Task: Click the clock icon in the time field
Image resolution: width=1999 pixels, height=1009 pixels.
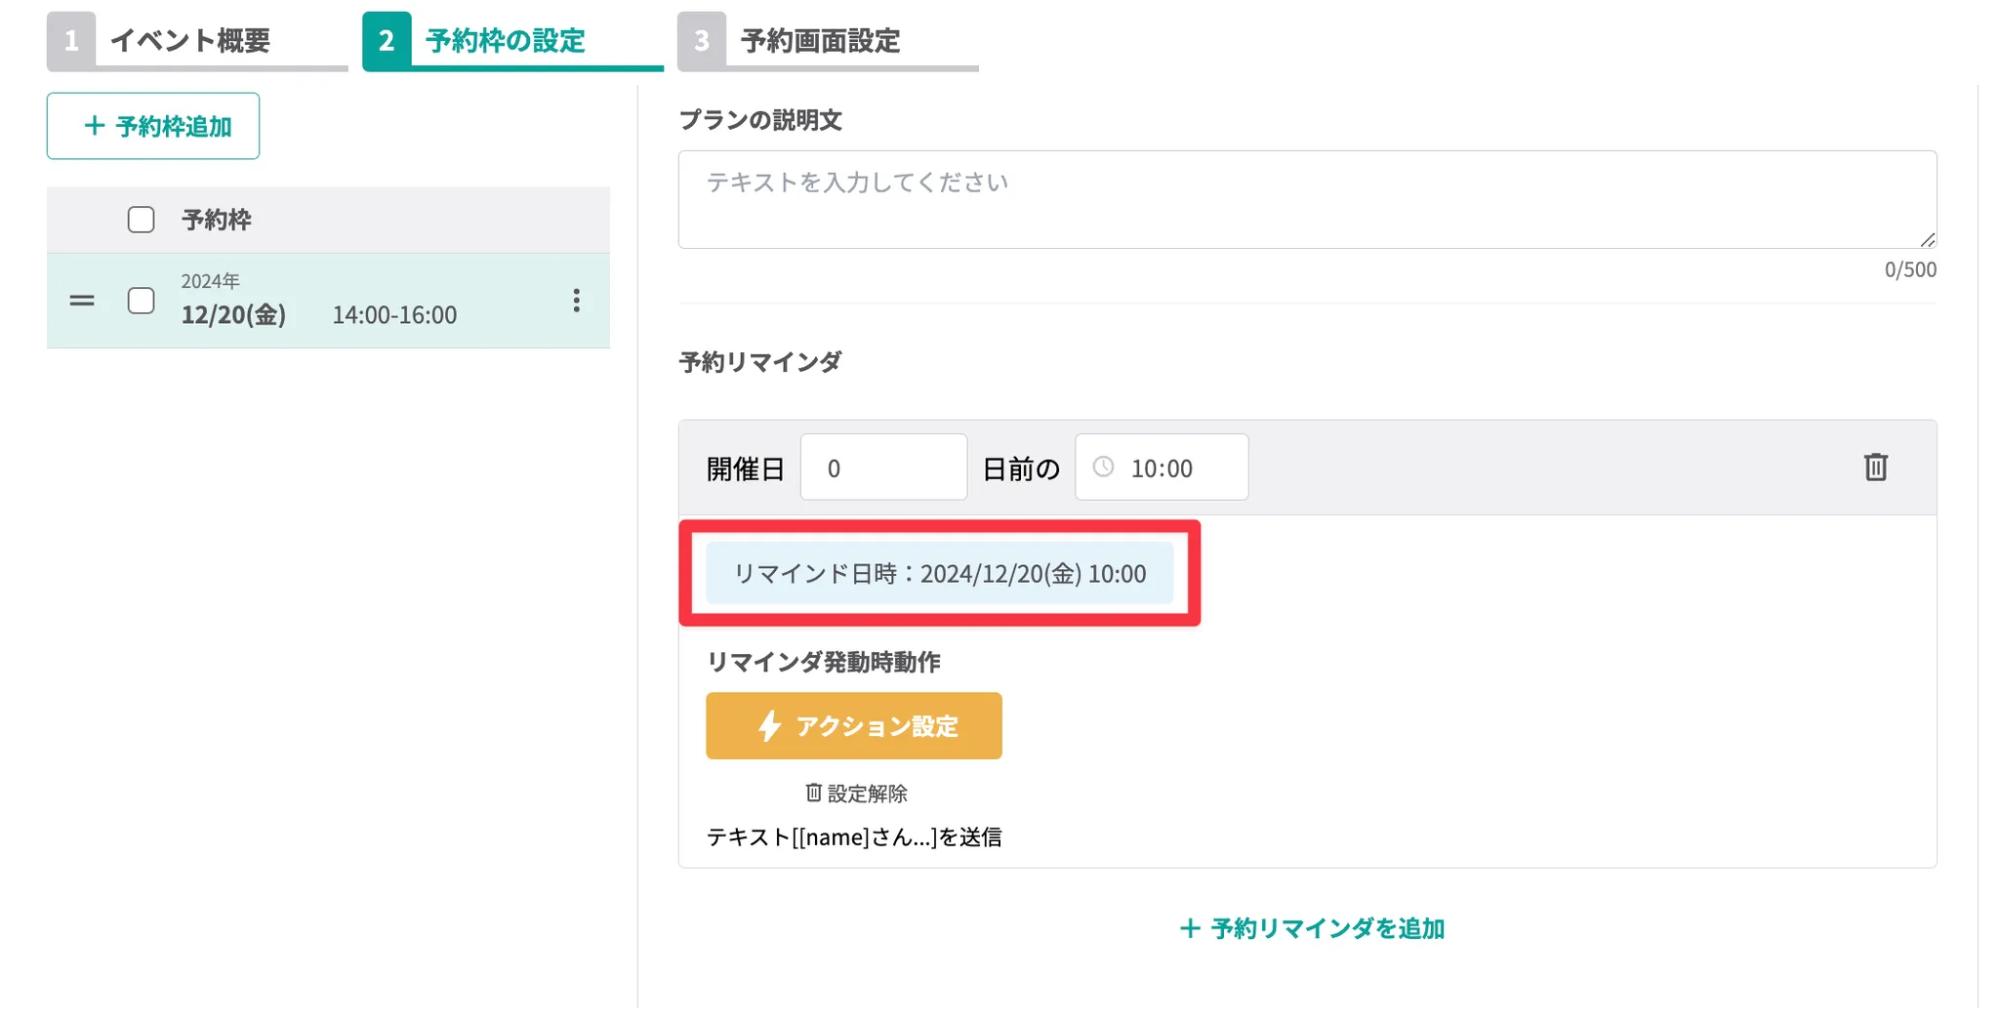Action: pyautogui.click(x=1104, y=466)
